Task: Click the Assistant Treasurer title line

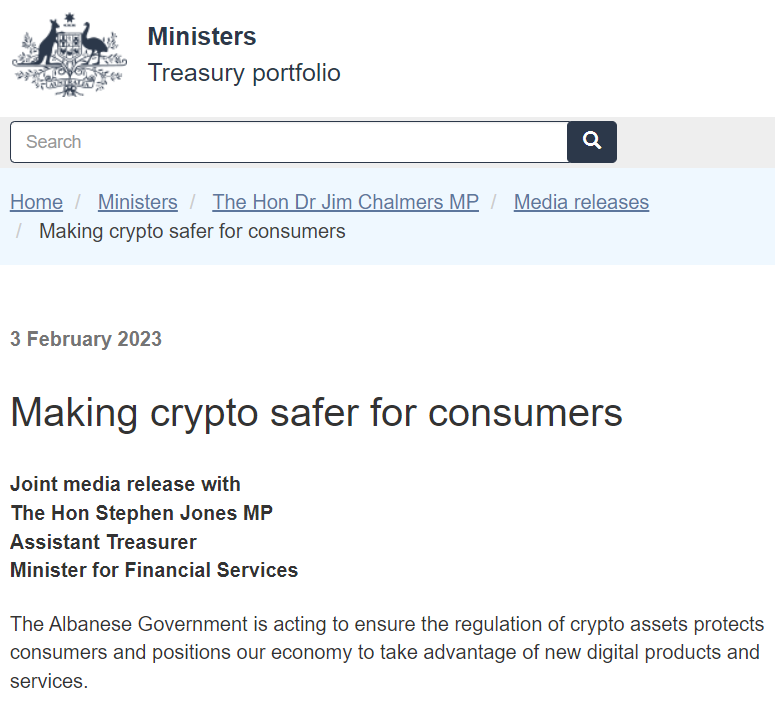Action: pyautogui.click(x=103, y=542)
